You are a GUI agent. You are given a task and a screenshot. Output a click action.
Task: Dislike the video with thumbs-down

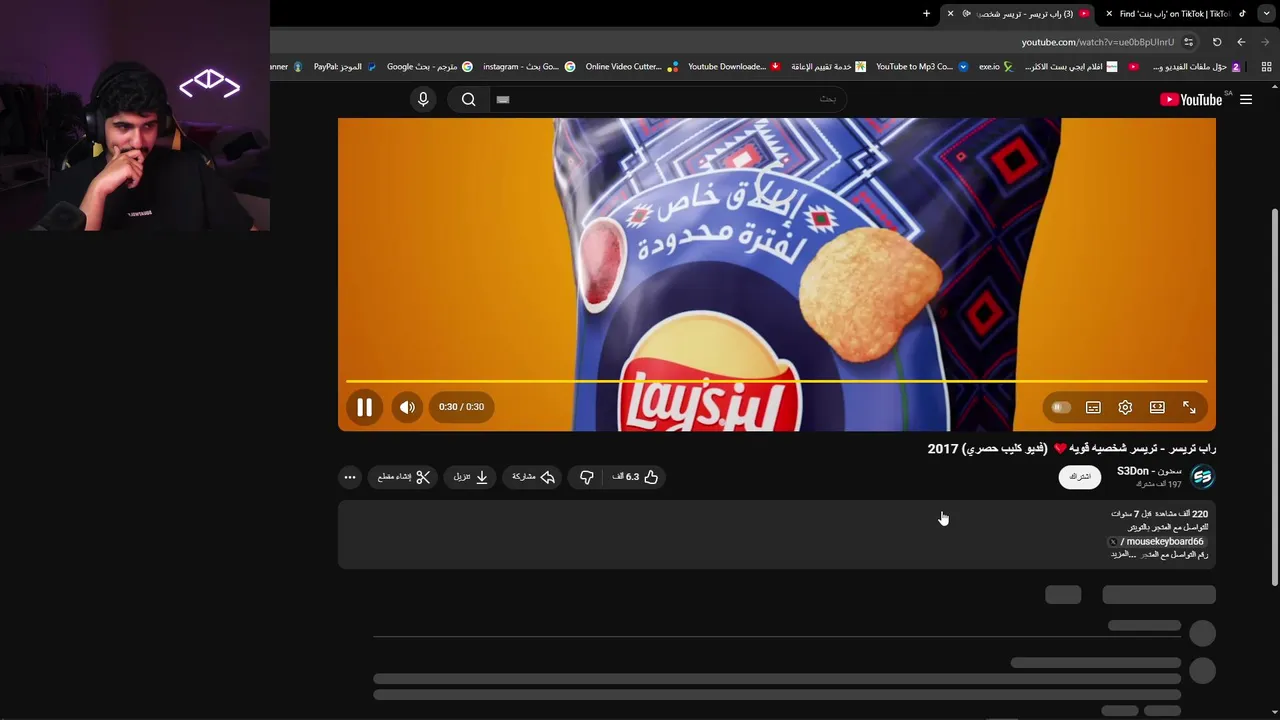[587, 477]
